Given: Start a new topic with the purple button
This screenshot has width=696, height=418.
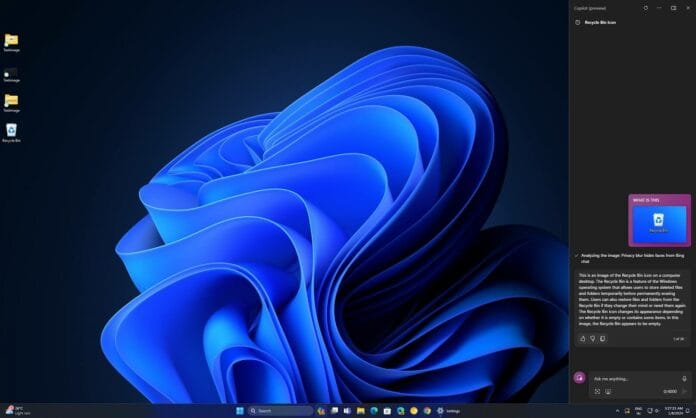Looking at the screenshot, I should [x=579, y=378].
